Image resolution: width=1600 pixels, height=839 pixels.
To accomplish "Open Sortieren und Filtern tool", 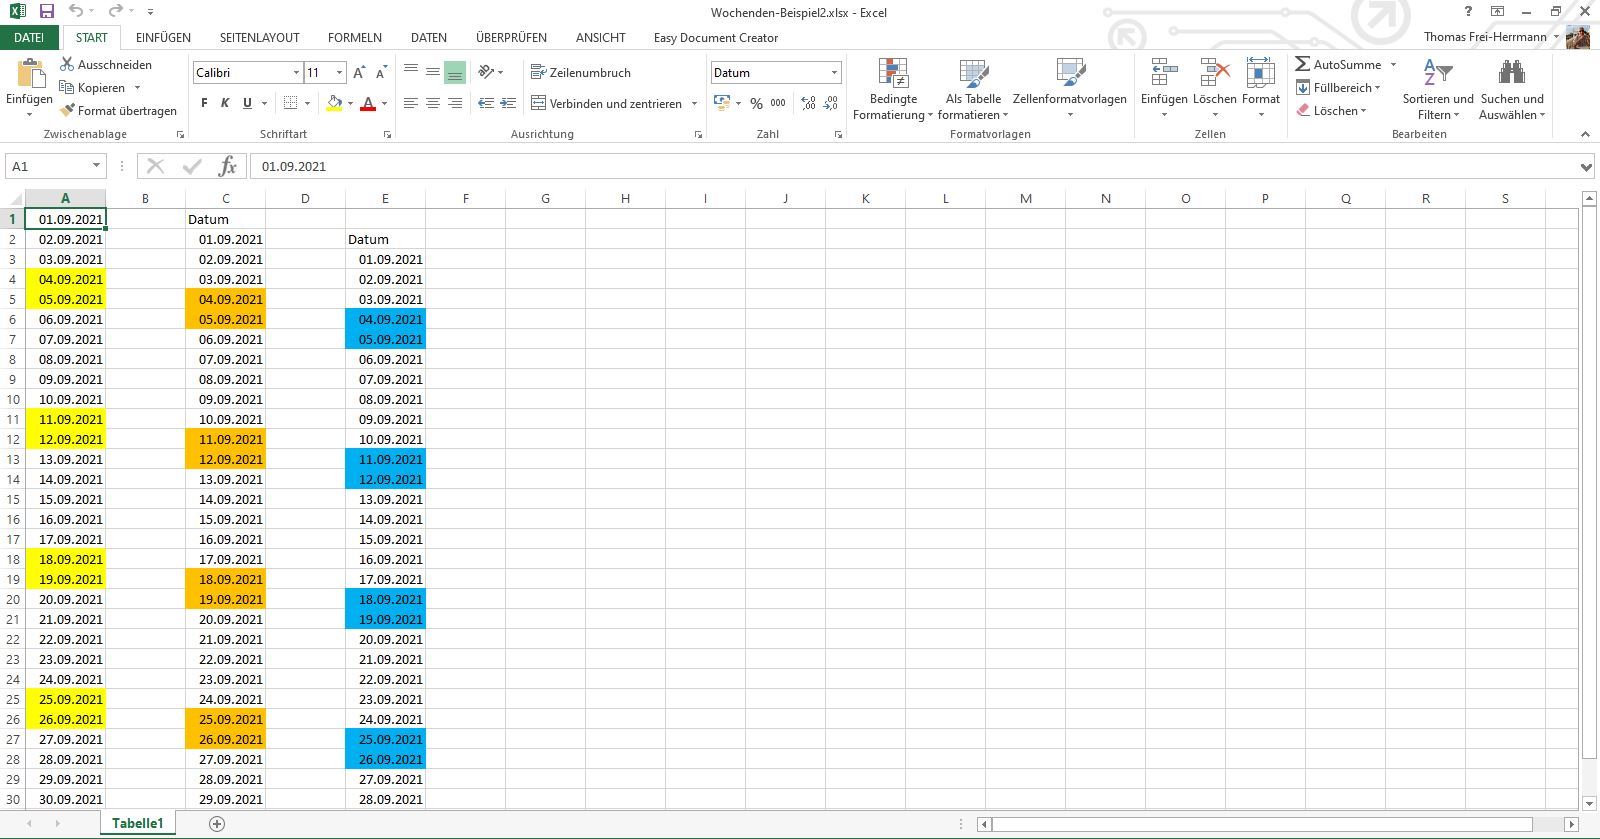I will pyautogui.click(x=1437, y=74).
